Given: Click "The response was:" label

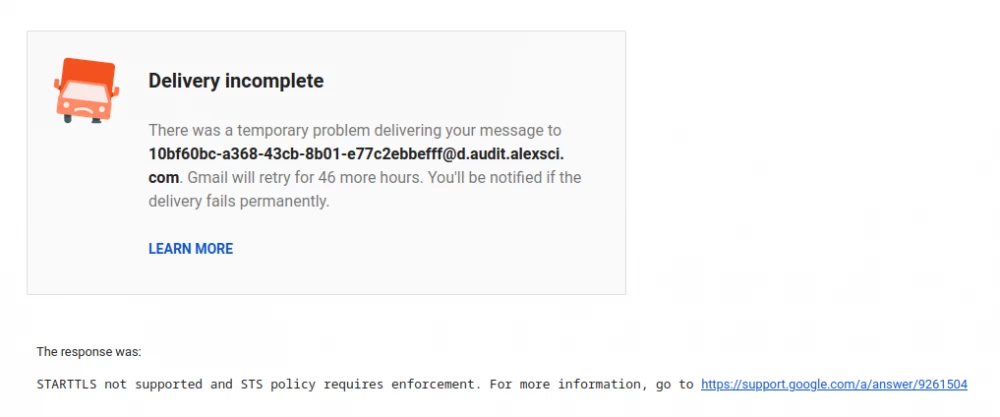Looking at the screenshot, I should coord(89,352).
